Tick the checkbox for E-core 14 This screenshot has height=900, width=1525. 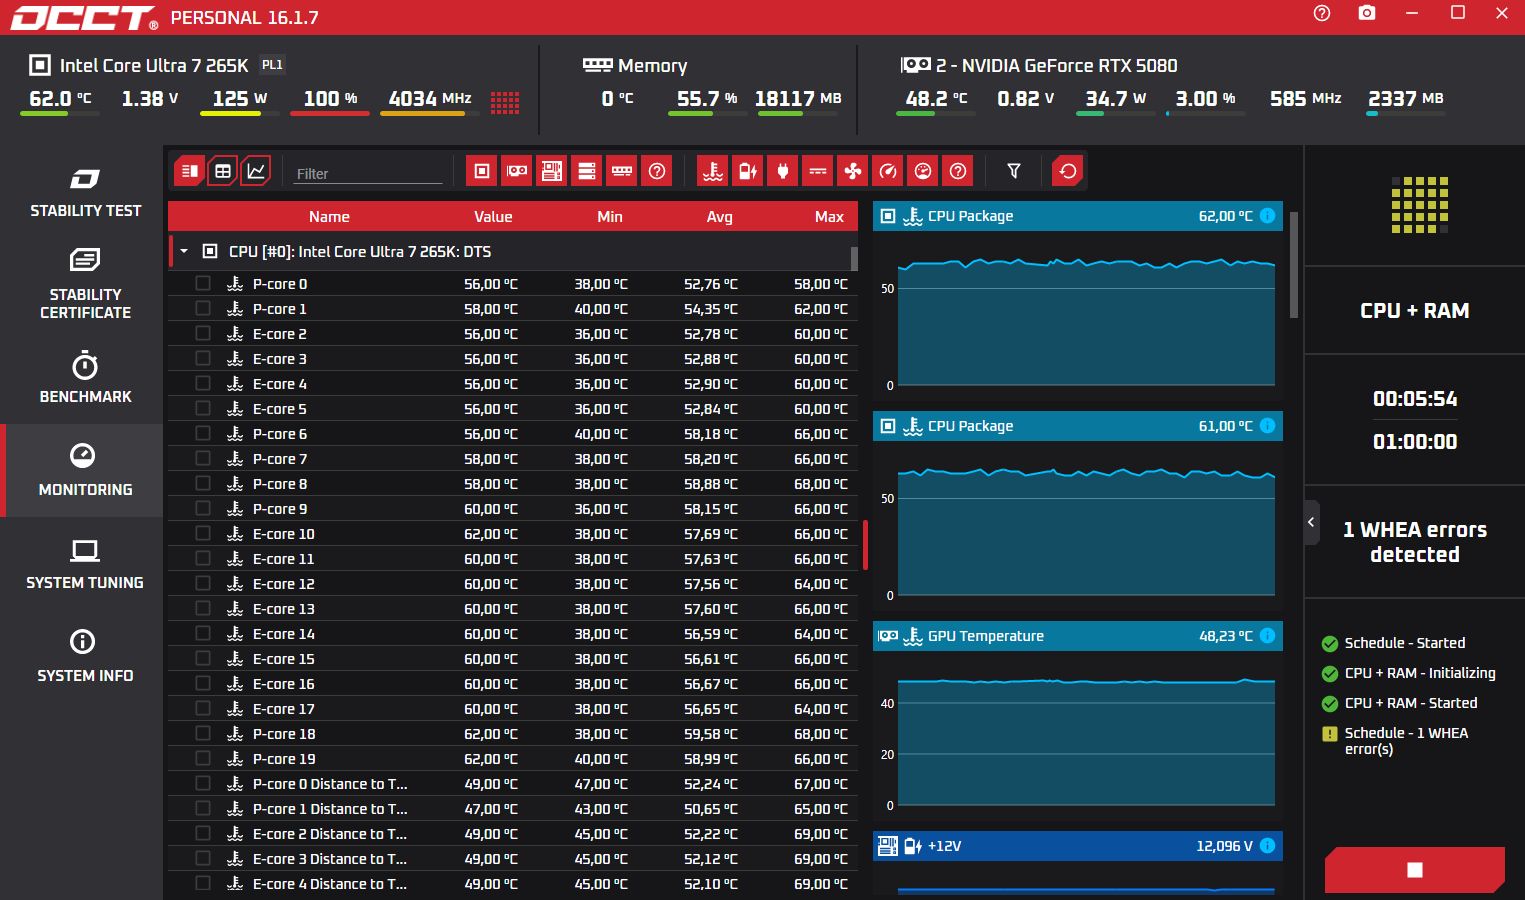203,633
